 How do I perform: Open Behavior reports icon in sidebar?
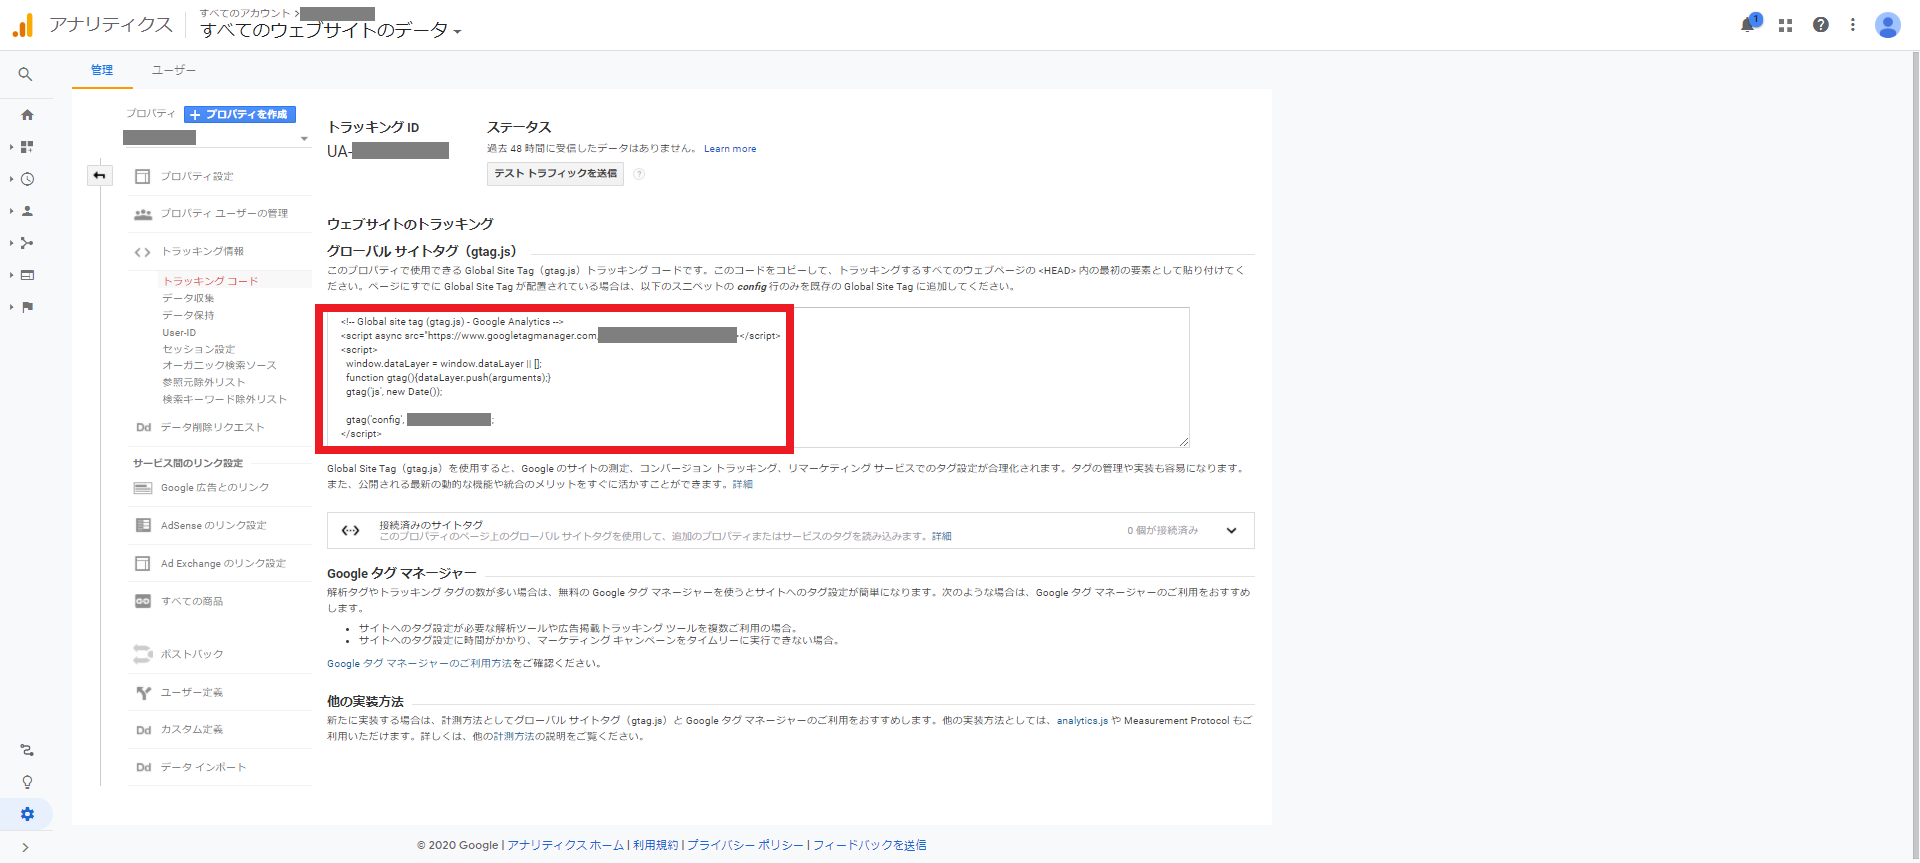point(27,275)
